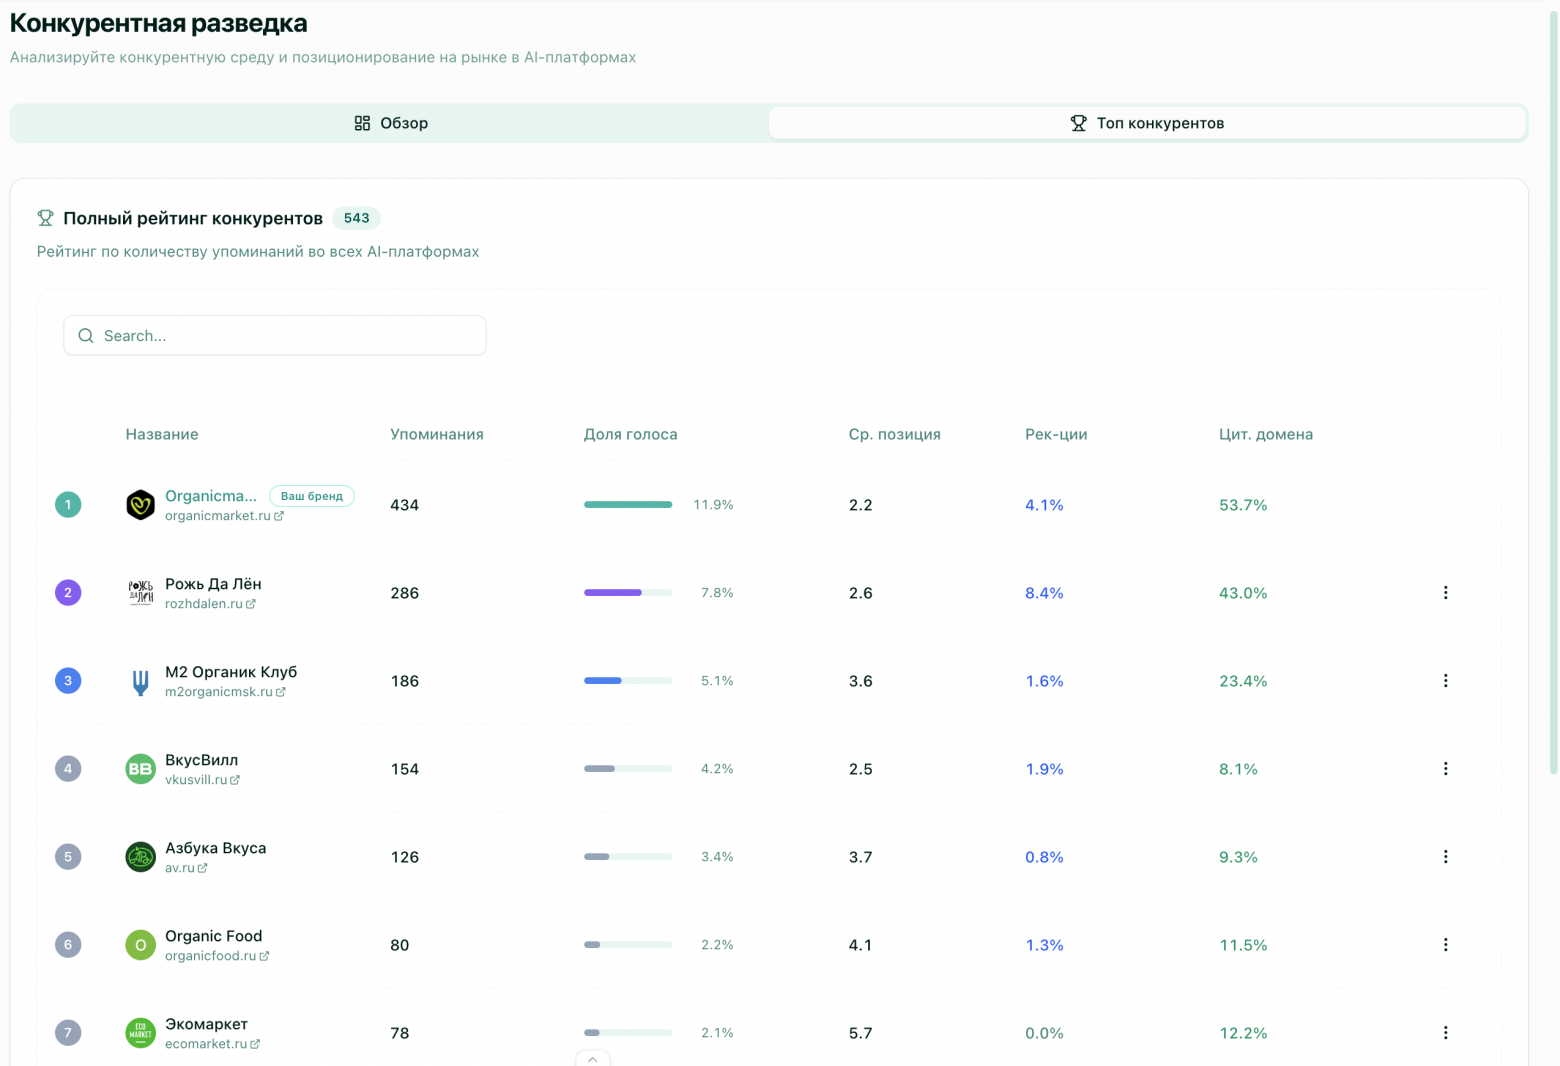Open the three-dot menu for Рожь Да Лён
The image size is (1560, 1066).
[1445, 592]
